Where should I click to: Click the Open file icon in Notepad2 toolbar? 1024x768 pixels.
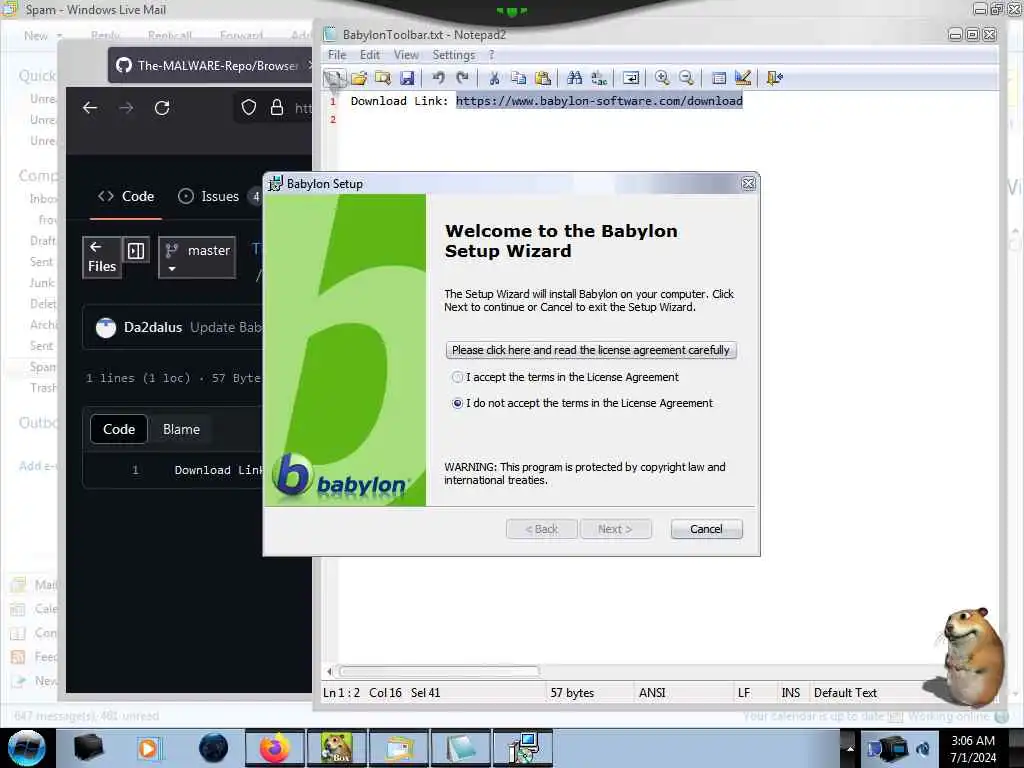[x=359, y=78]
